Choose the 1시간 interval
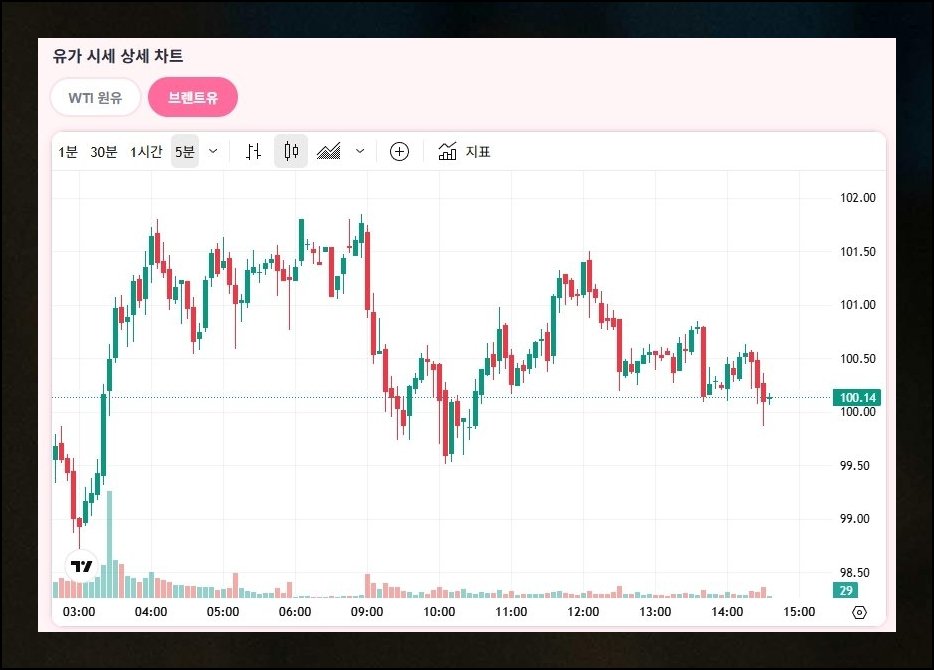This screenshot has width=934, height=670. point(146,152)
